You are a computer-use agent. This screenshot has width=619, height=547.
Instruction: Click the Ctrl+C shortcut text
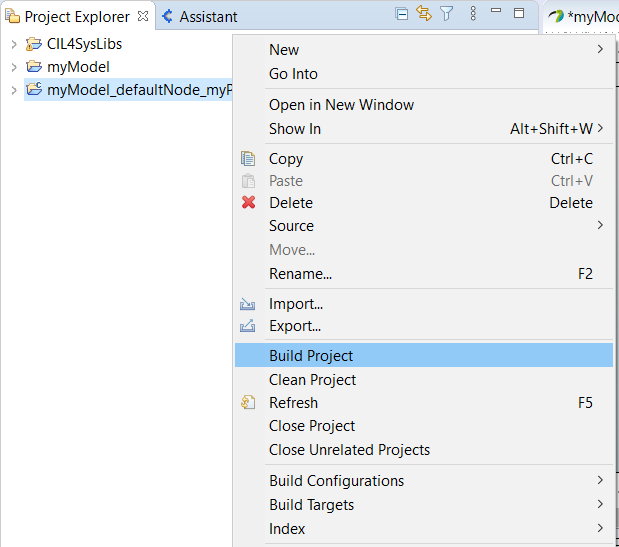point(572,159)
